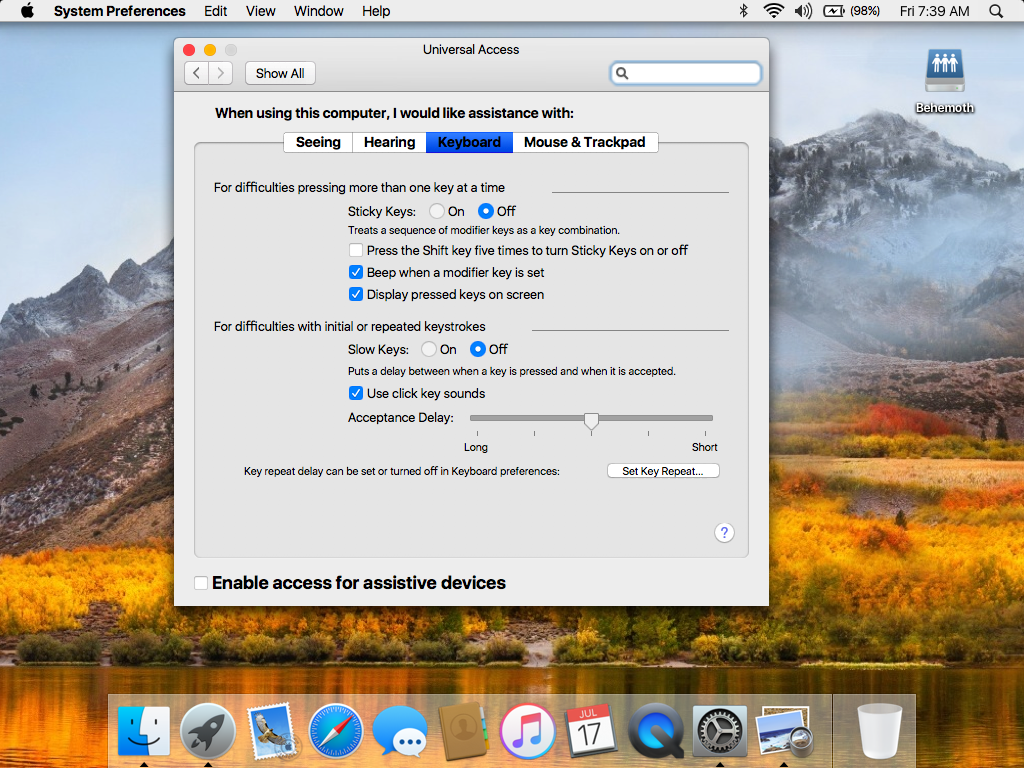1024x768 pixels.
Task: Click the Spotlight magnifier in menu bar
Action: click(996, 11)
